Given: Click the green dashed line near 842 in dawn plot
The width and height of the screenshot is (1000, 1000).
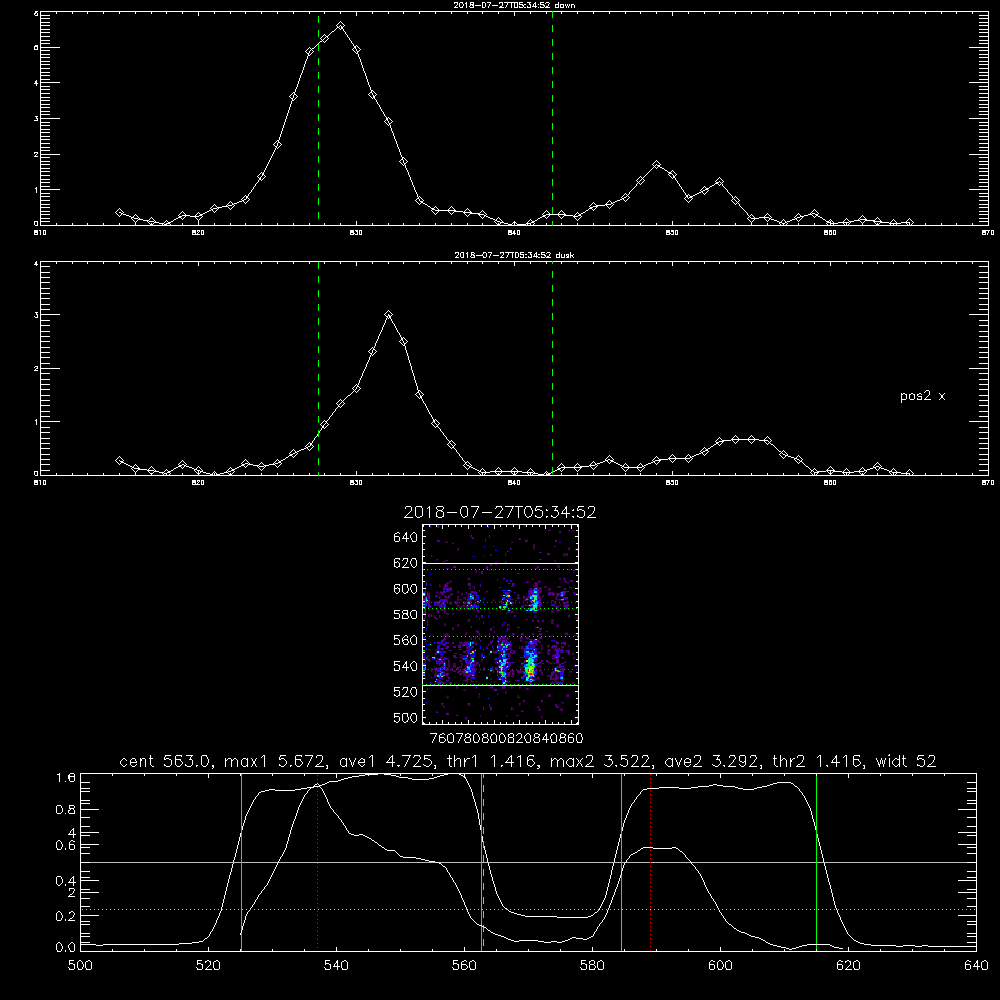Looking at the screenshot, I should [x=552, y=118].
